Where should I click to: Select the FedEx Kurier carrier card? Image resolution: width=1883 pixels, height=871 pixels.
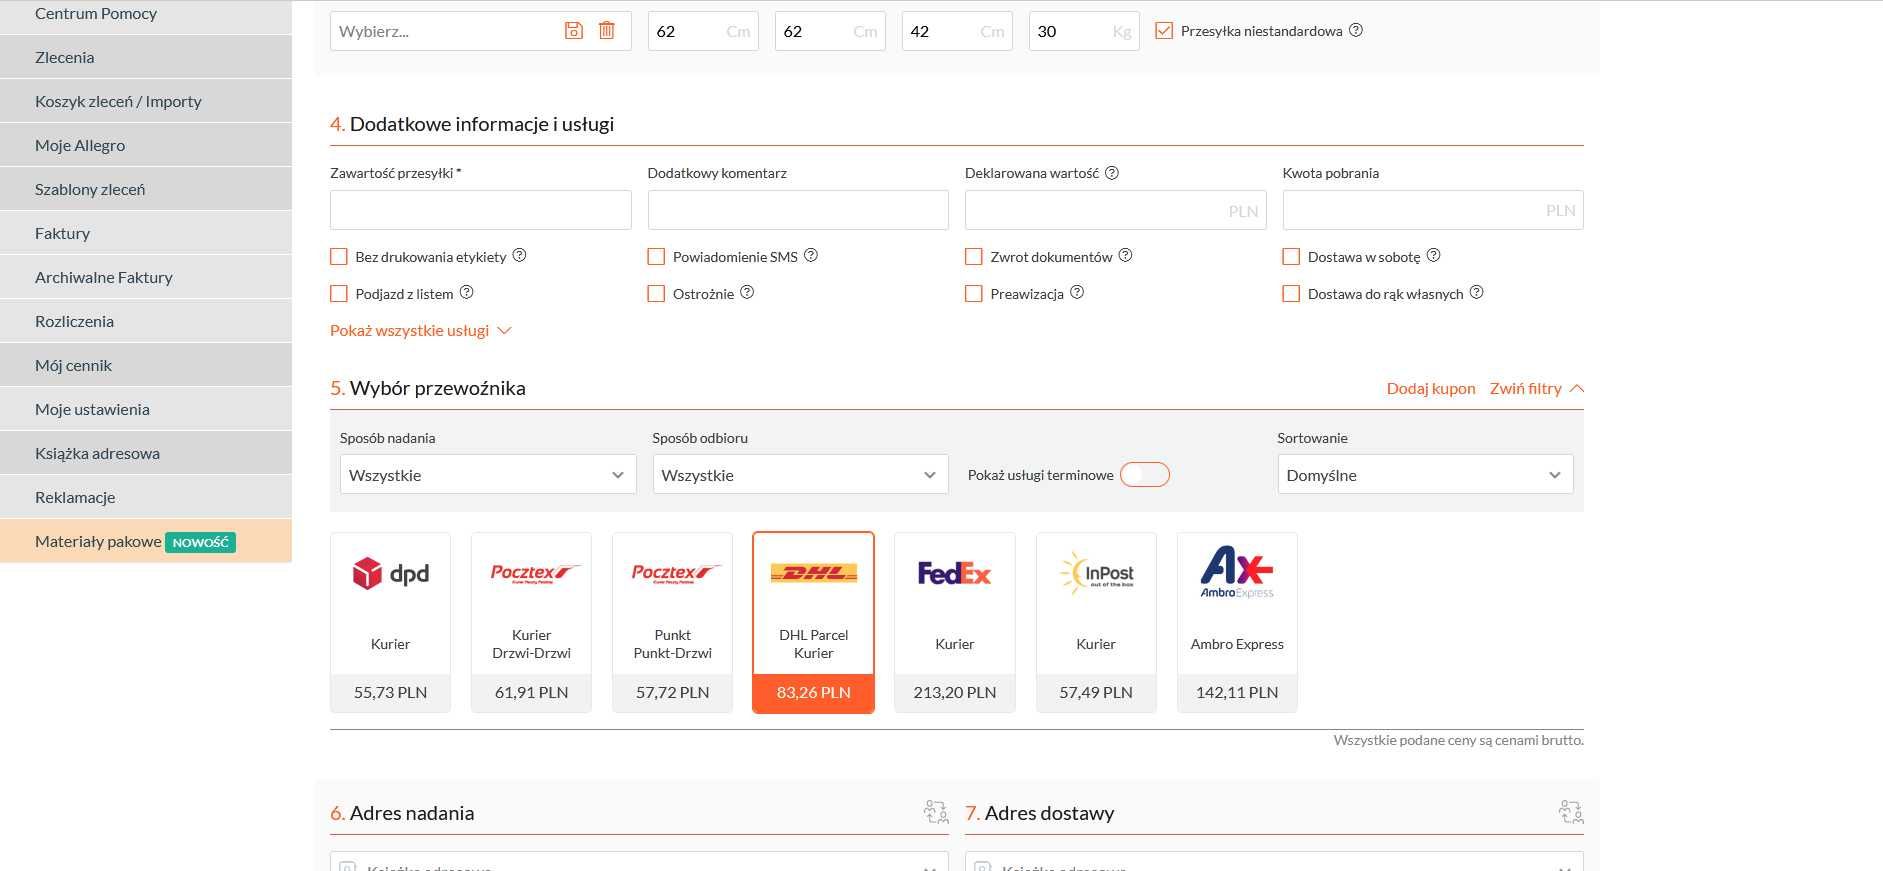955,622
